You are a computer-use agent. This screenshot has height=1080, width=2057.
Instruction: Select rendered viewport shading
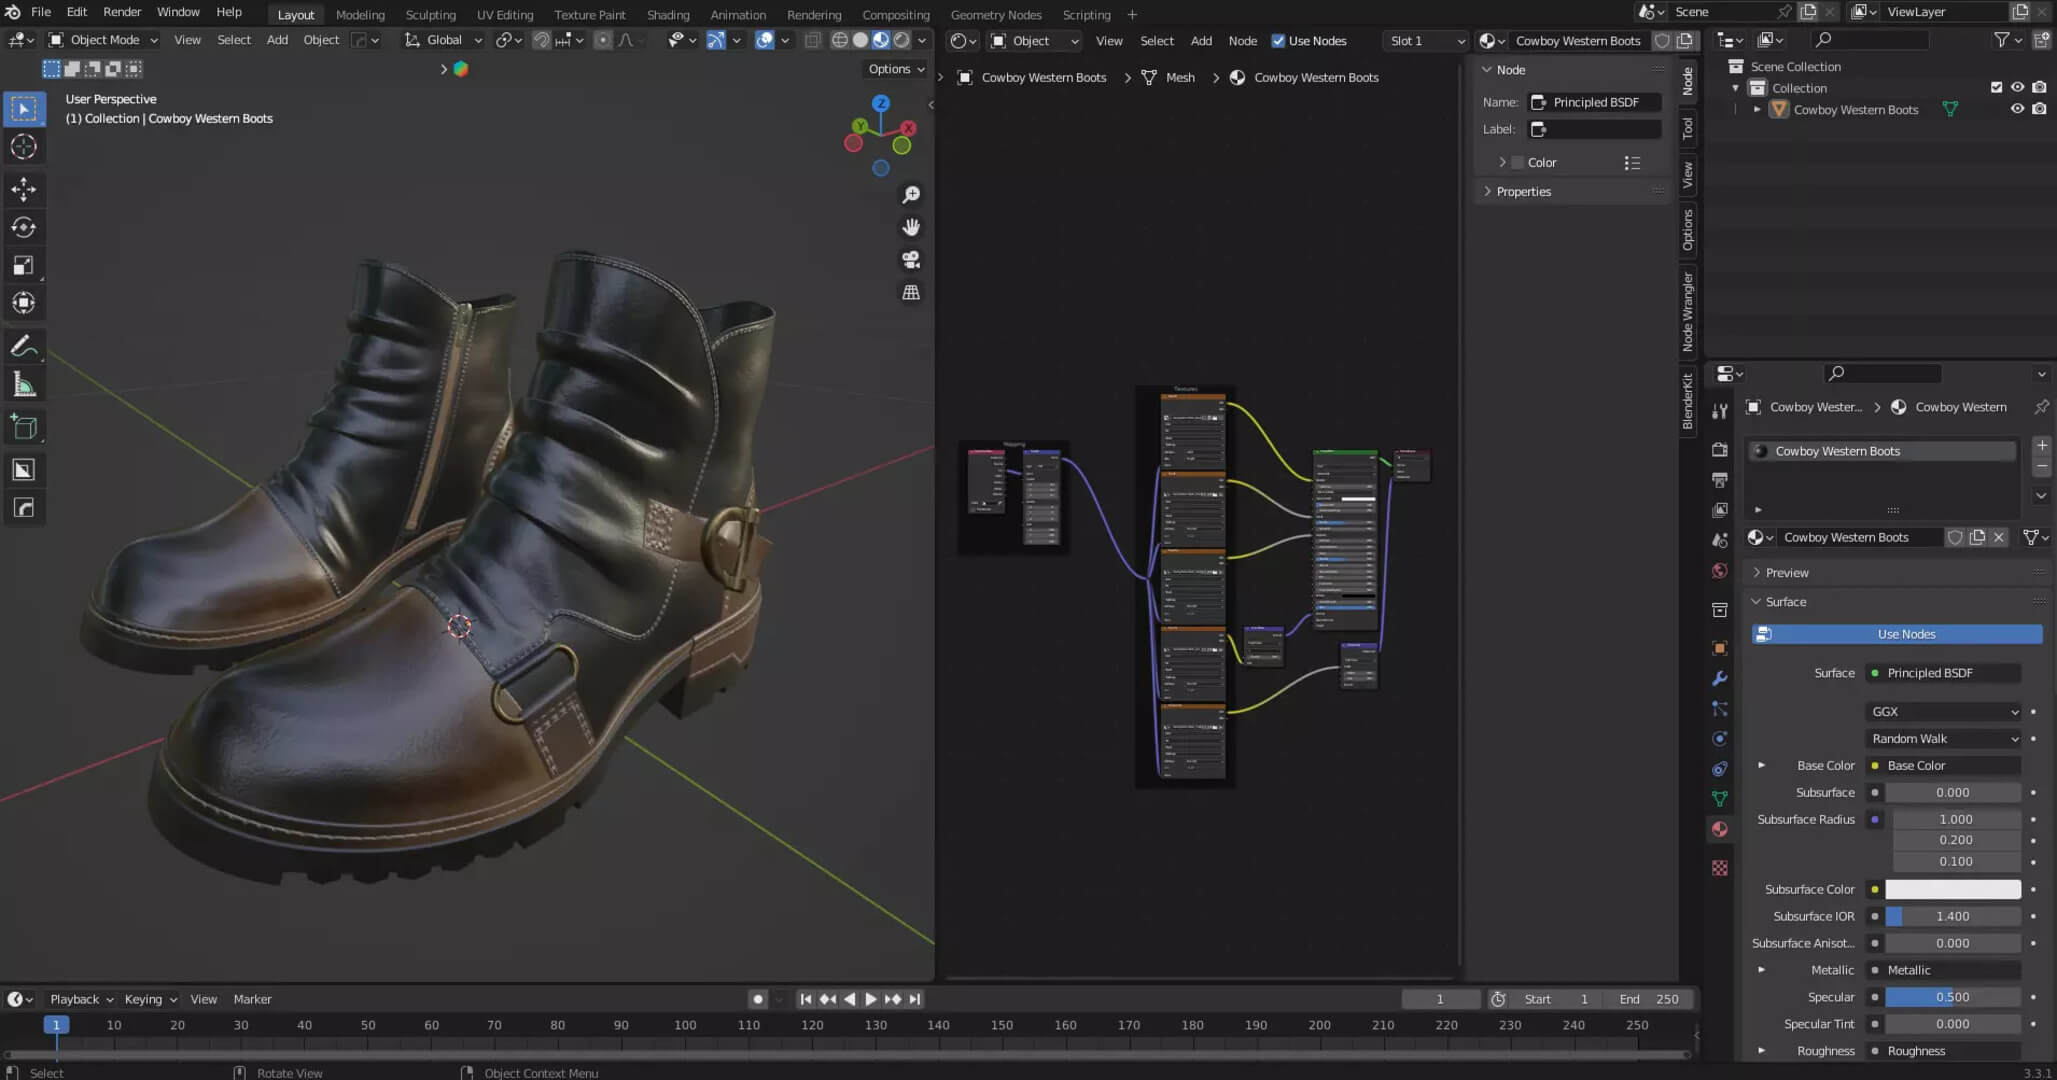(902, 40)
